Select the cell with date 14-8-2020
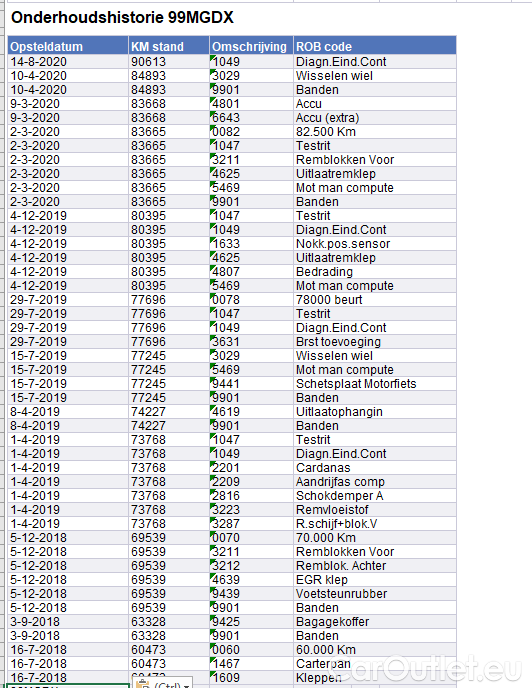Image resolution: width=532 pixels, height=688 pixels. click(68, 62)
